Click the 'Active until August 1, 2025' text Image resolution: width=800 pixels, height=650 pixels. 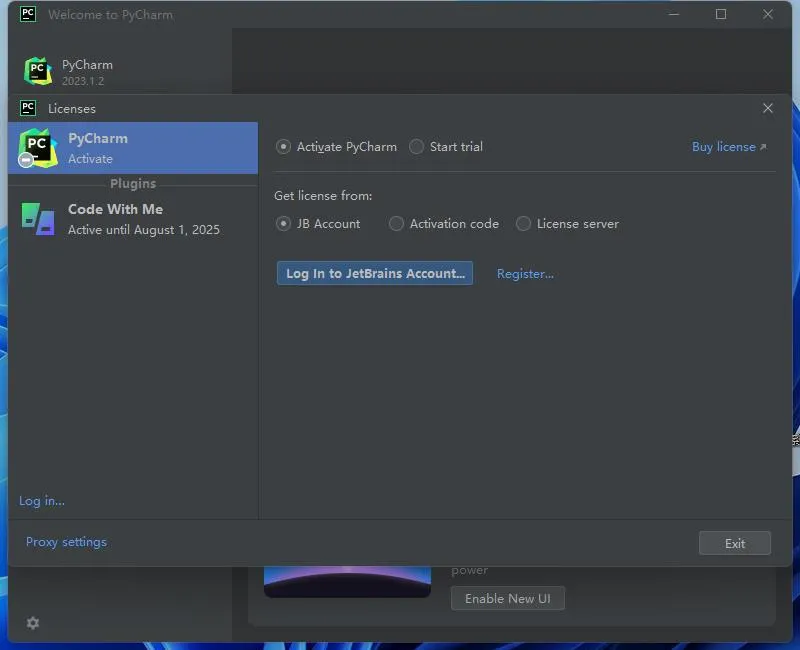click(144, 230)
